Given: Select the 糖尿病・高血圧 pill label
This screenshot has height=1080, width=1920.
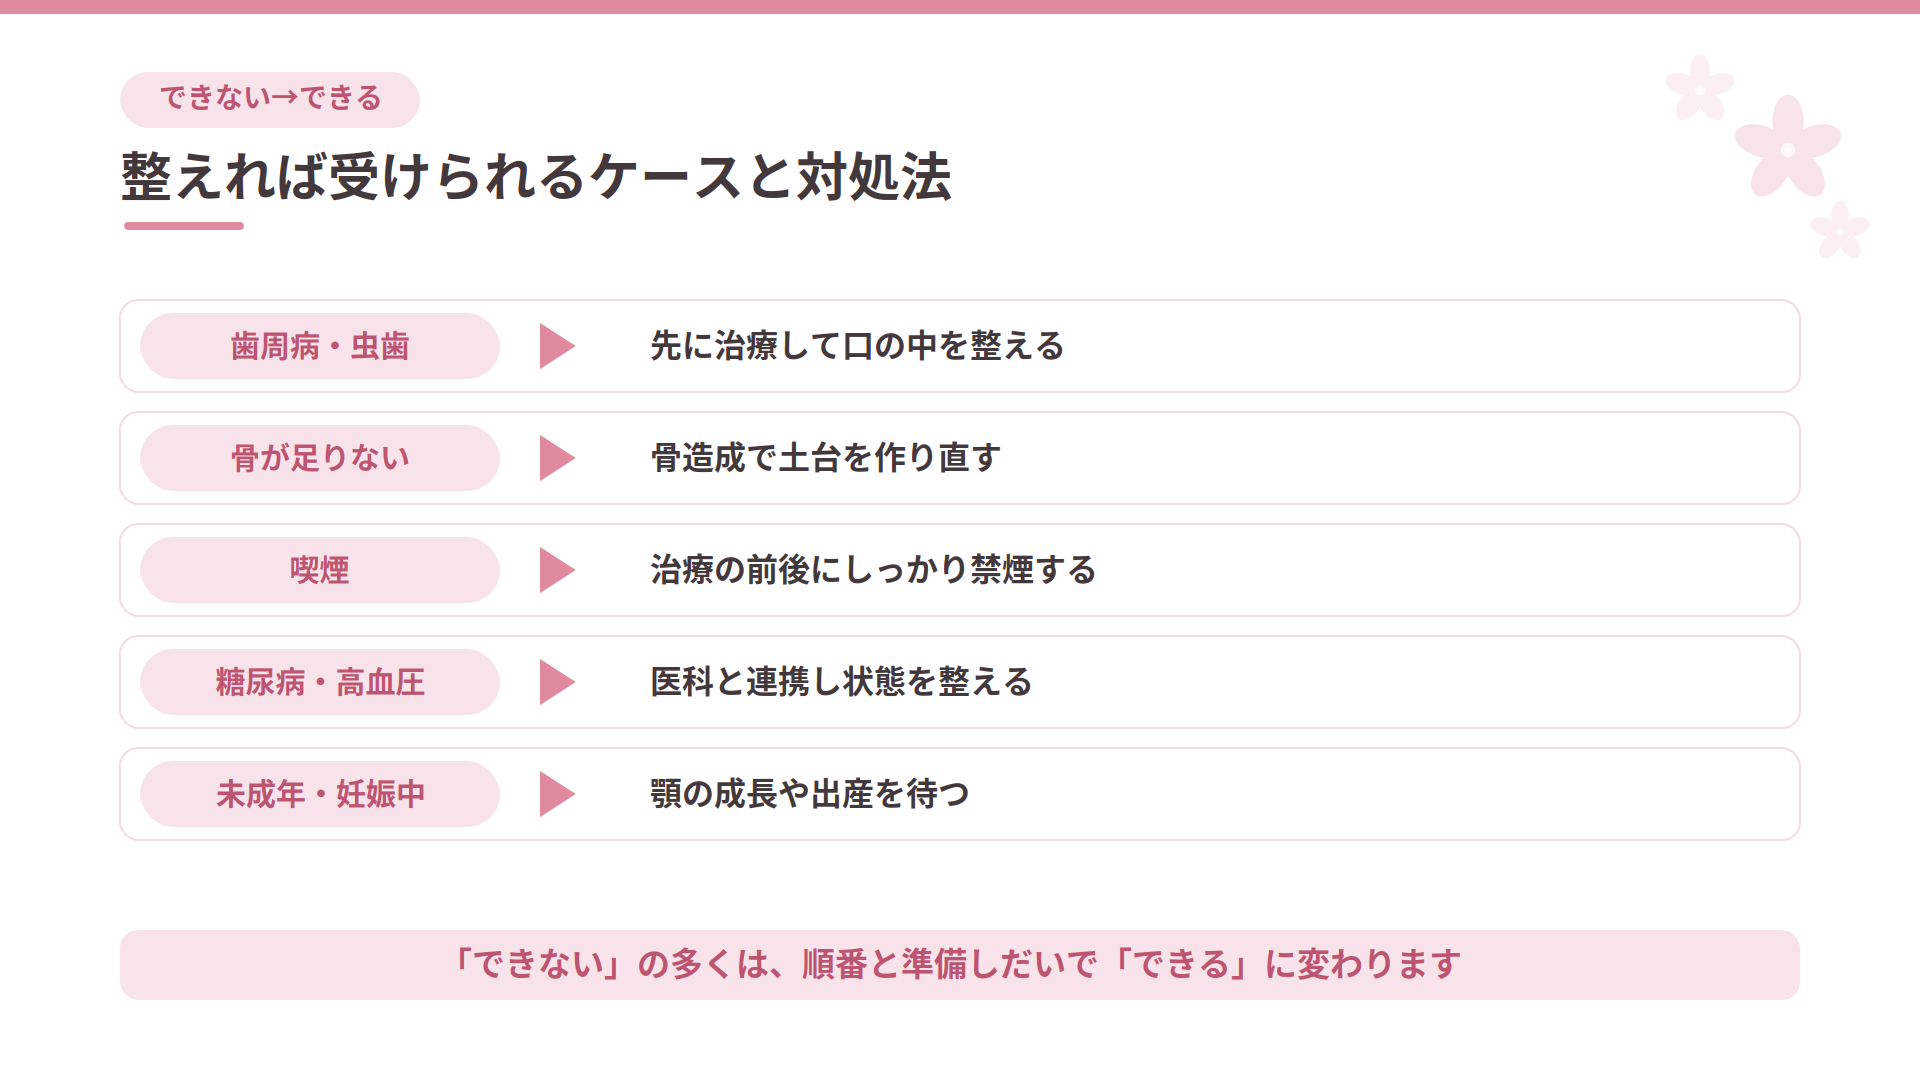Looking at the screenshot, I should 320,682.
